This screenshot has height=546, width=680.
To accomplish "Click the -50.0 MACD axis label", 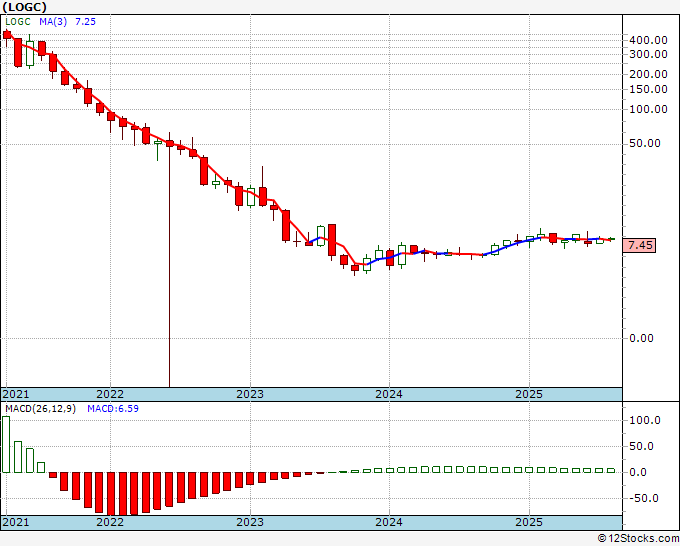I will [x=643, y=498].
